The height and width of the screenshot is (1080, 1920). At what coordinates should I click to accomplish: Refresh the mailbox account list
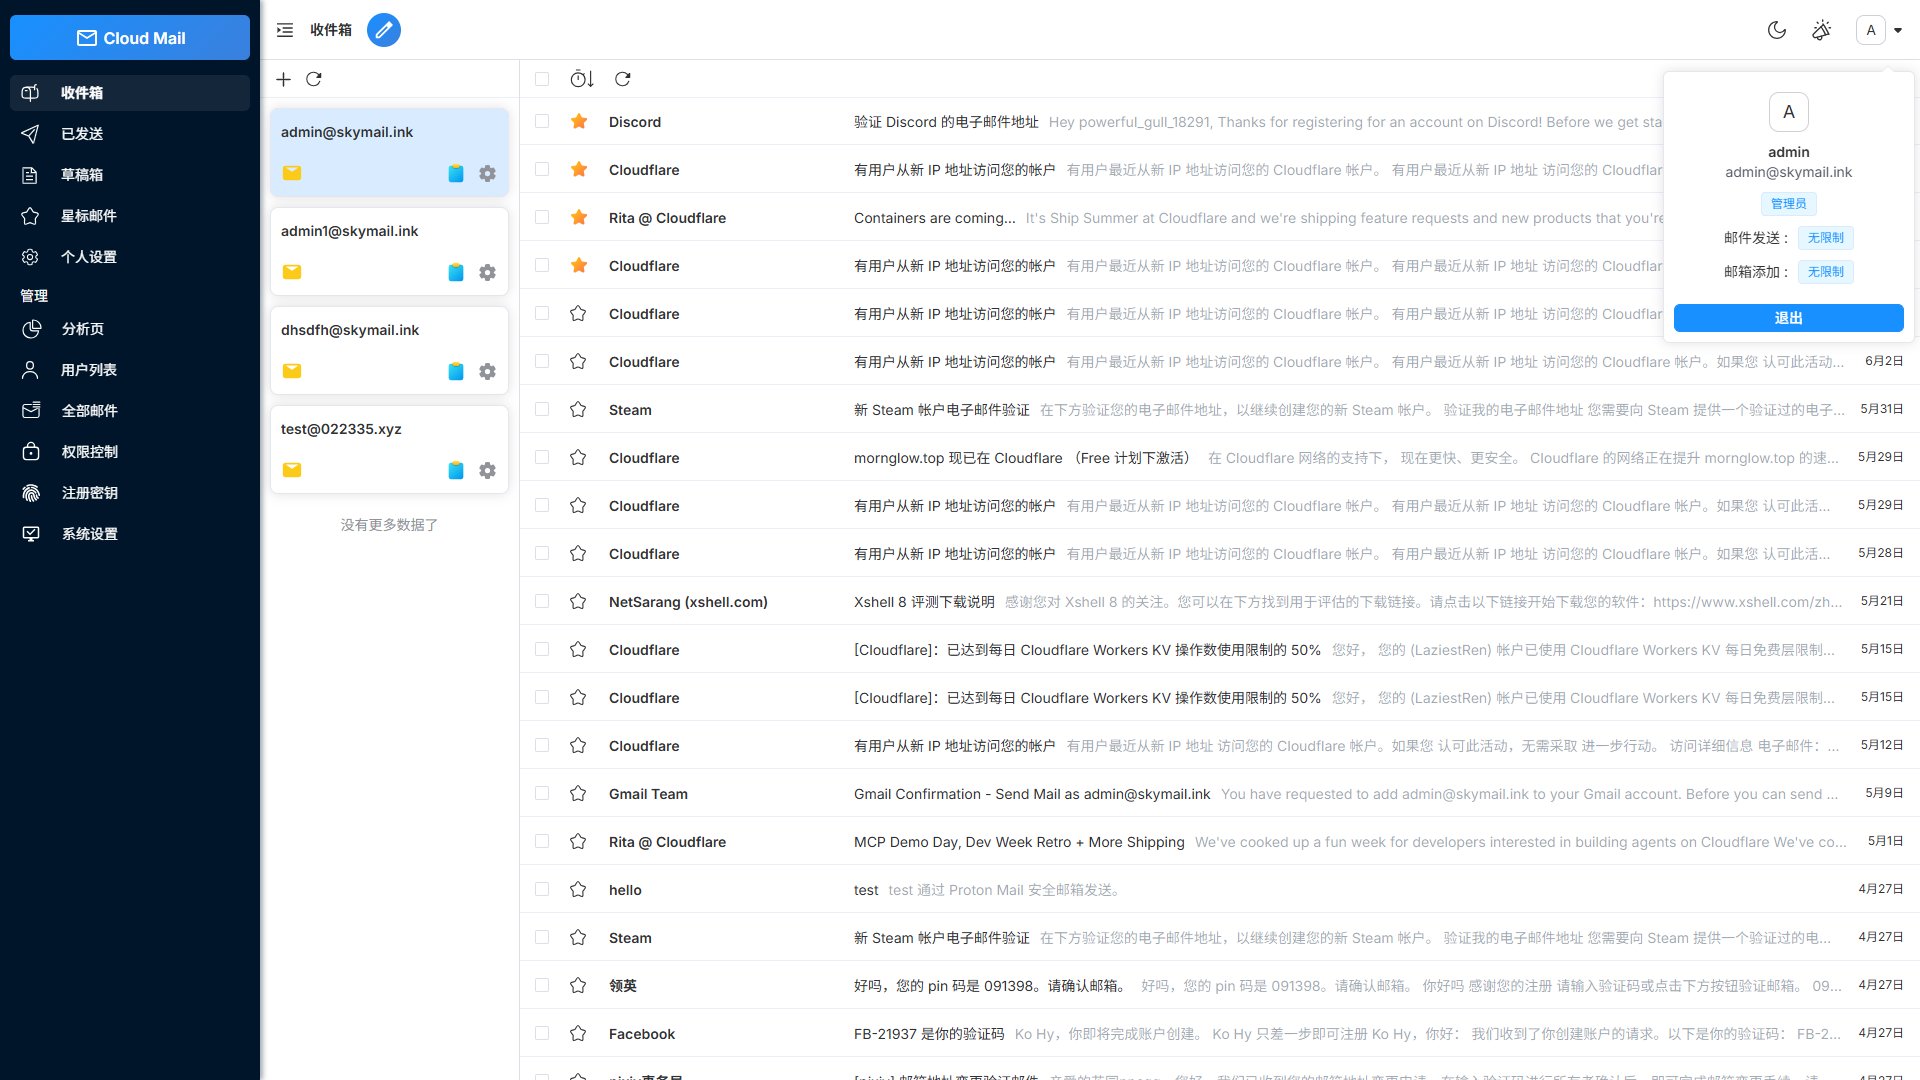314,79
